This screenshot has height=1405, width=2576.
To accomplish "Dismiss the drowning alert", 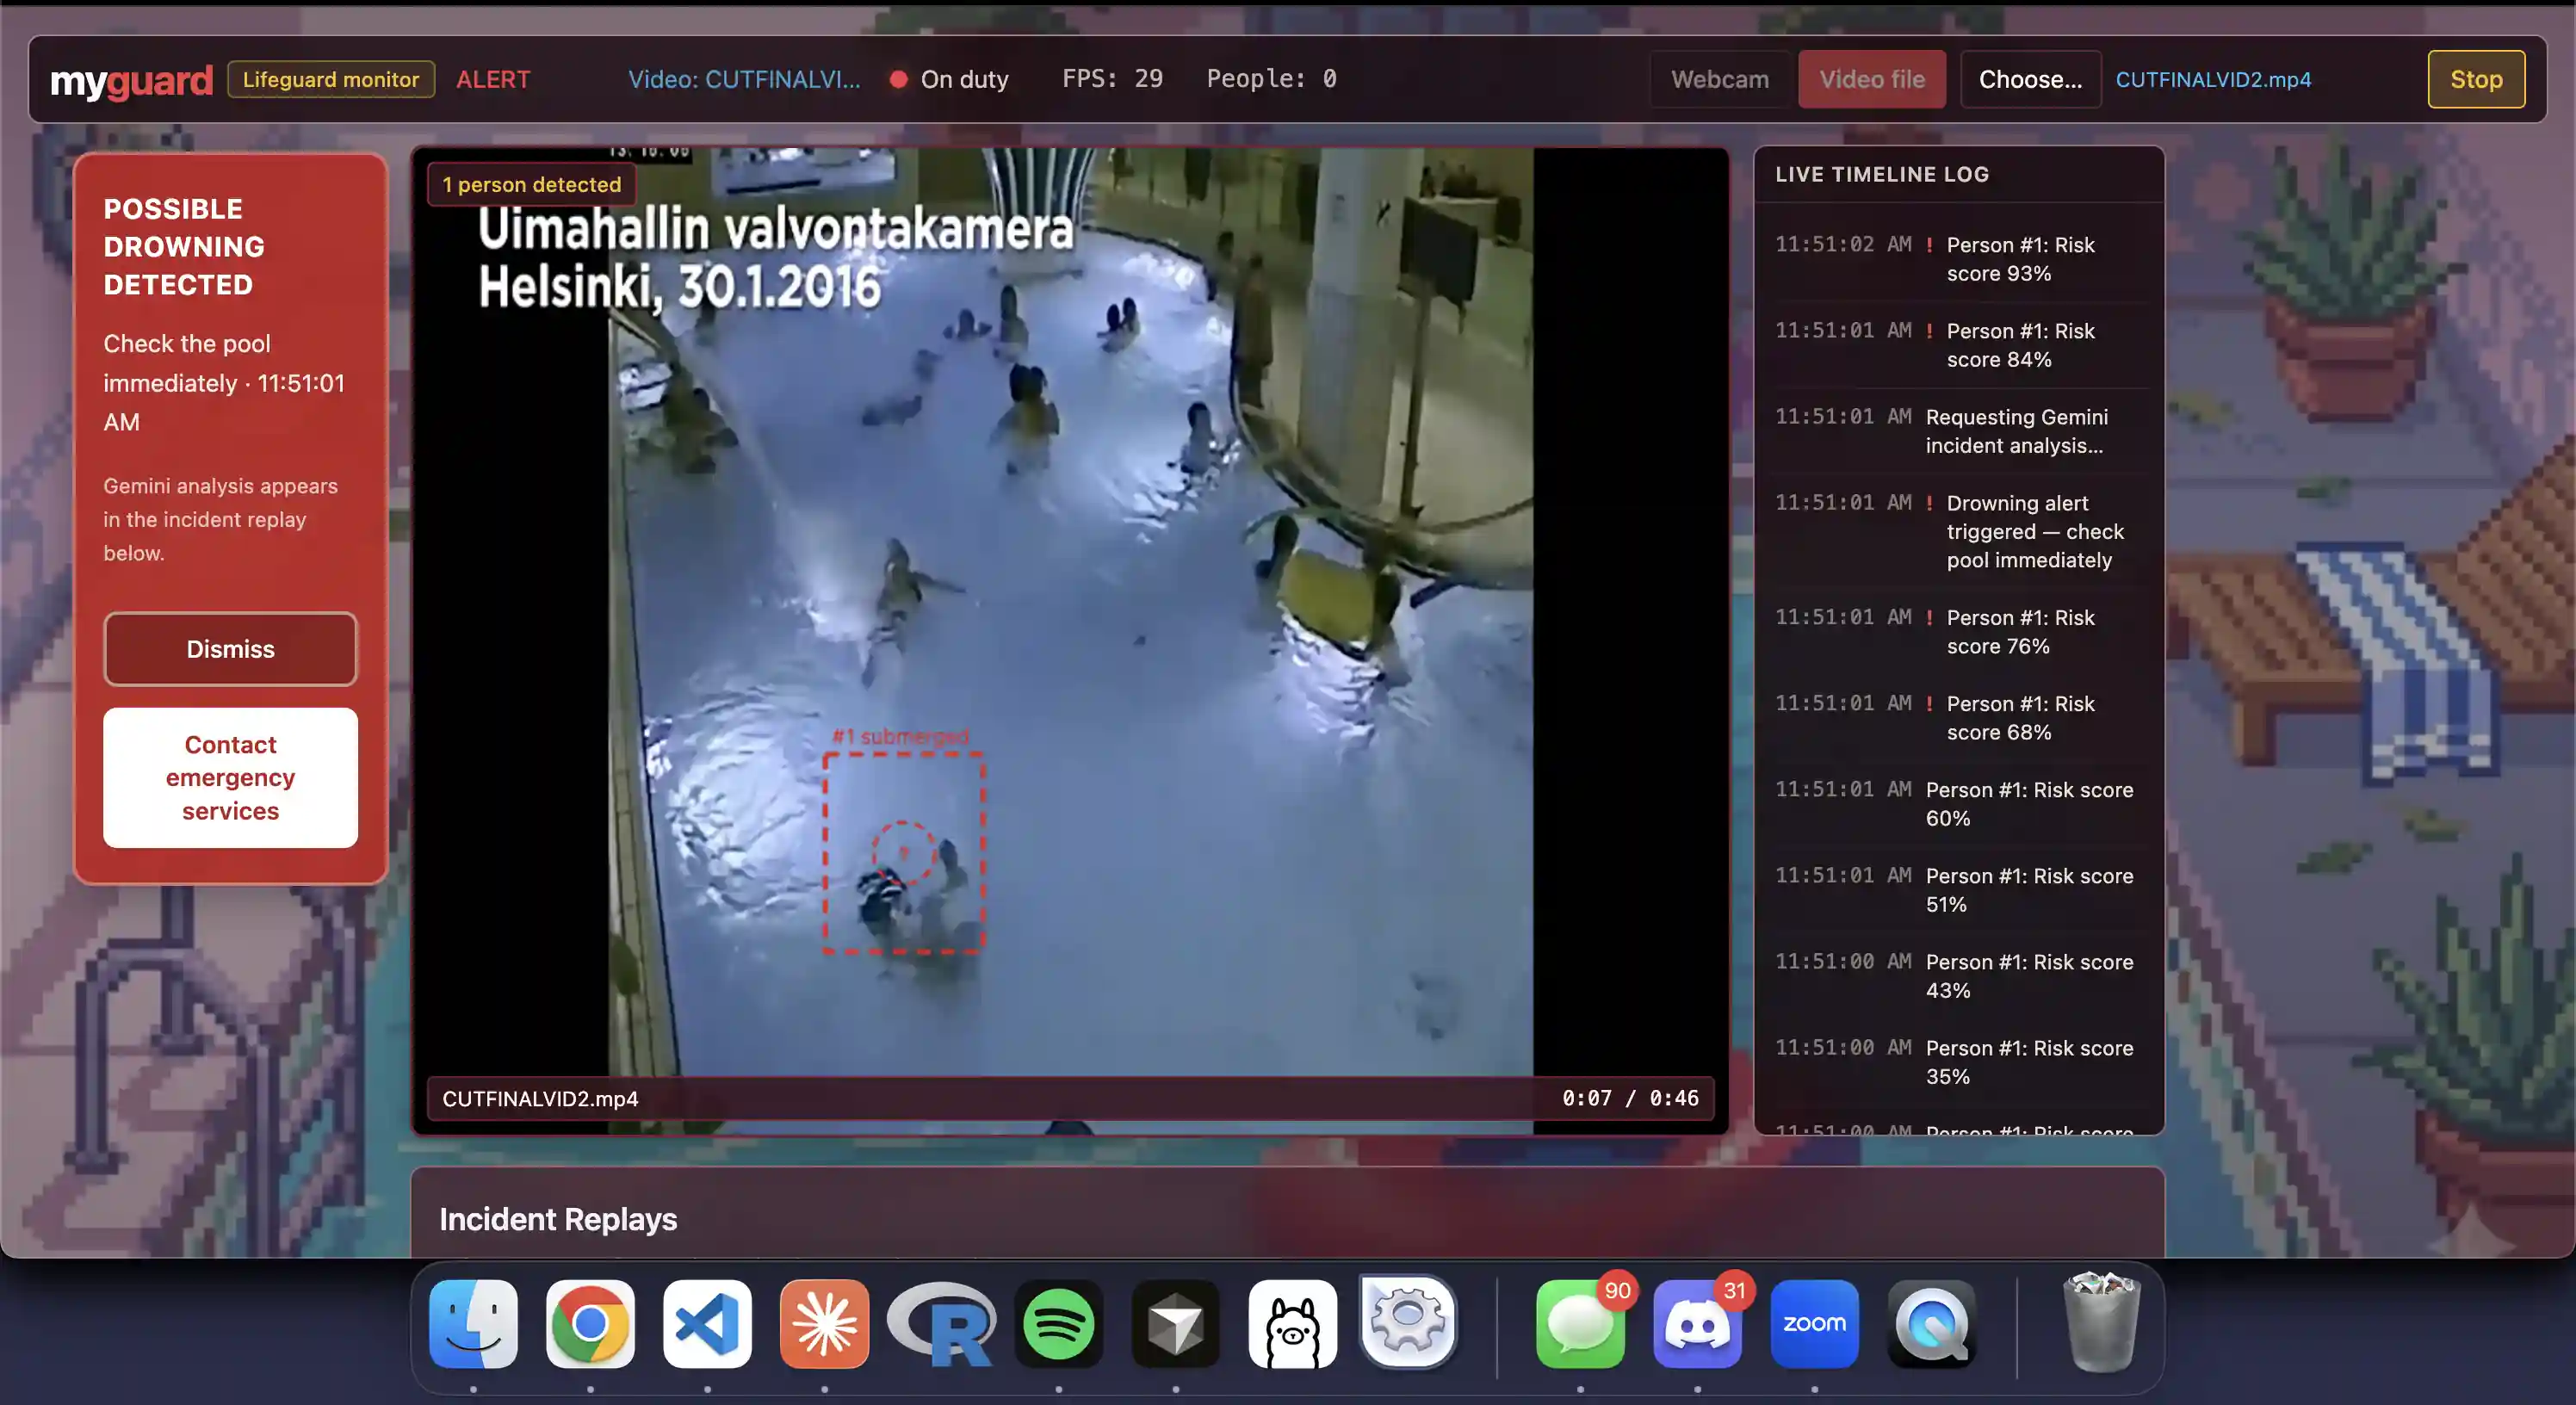I will point(230,649).
